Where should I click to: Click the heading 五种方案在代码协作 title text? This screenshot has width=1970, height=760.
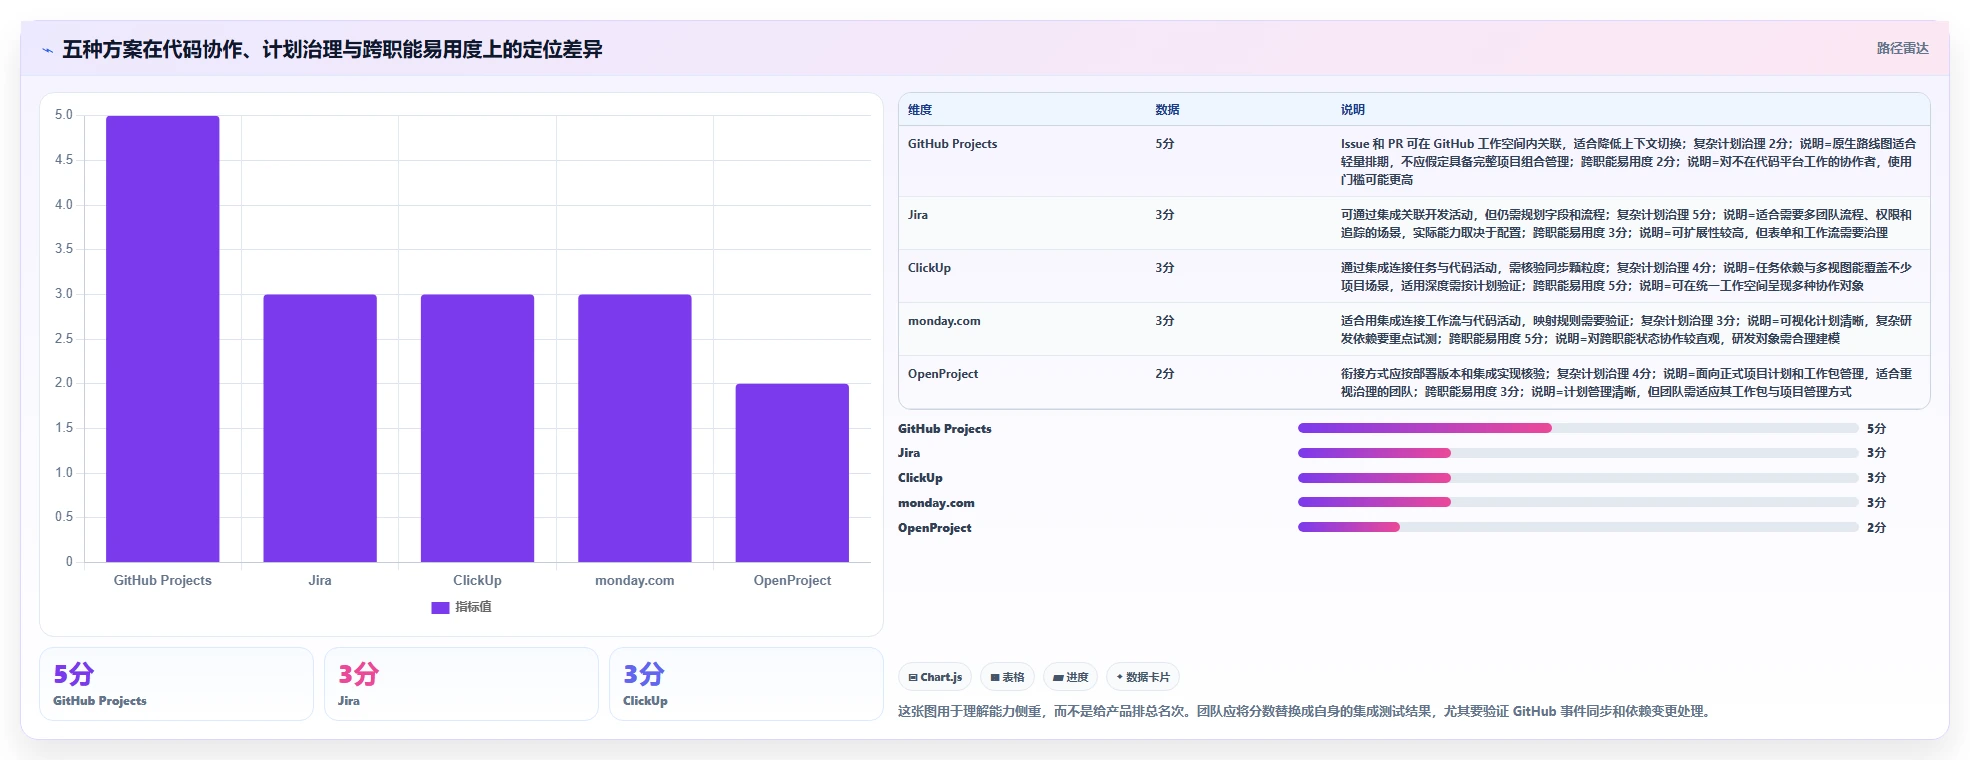tap(332, 49)
